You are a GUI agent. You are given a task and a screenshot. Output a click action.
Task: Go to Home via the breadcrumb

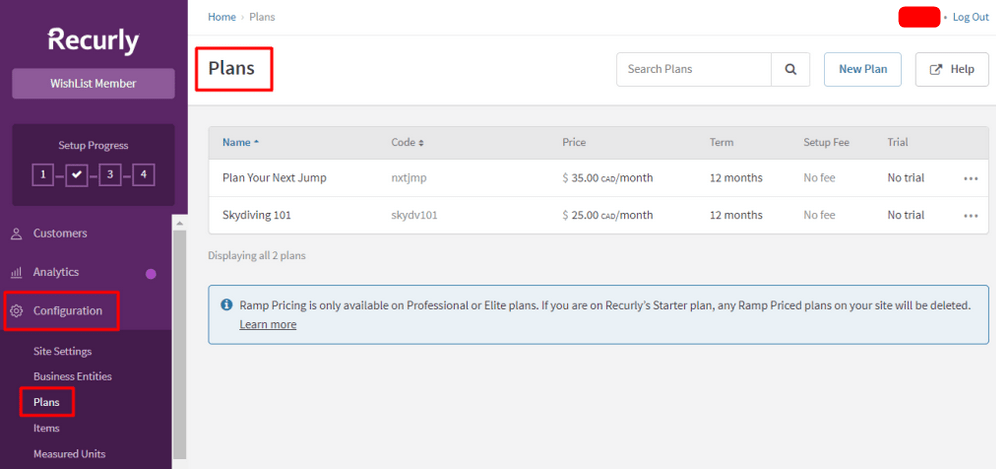pos(222,17)
